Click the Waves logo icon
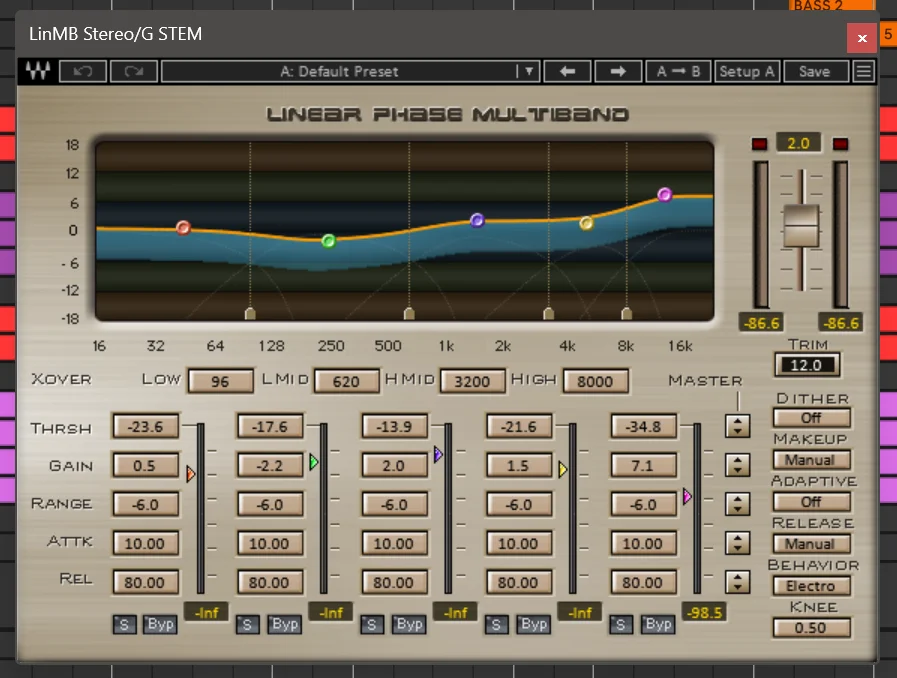The height and width of the screenshot is (678, 897). (x=38, y=71)
